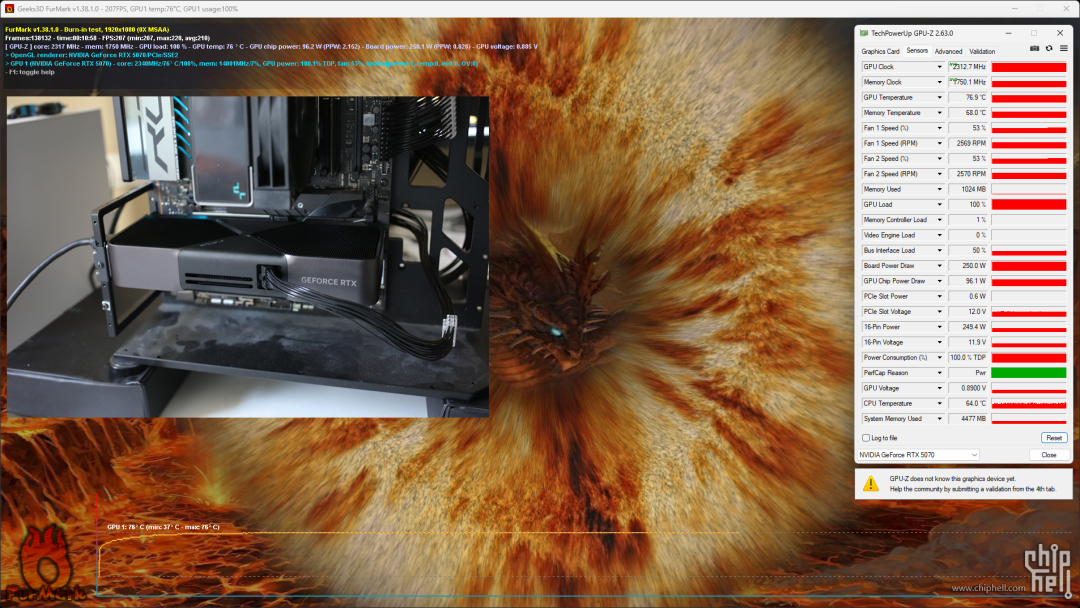The height and width of the screenshot is (608, 1080).
Task: Expand the GPU Chip Power Draw dropdown
Action: click(x=939, y=281)
